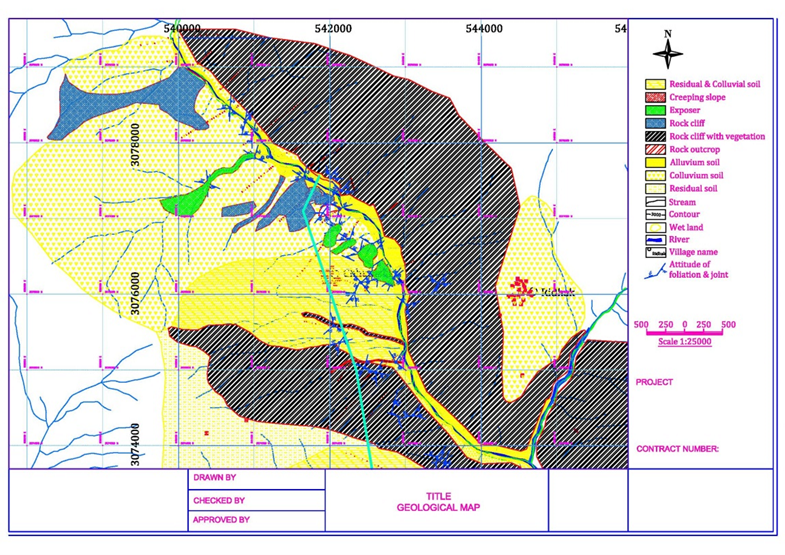Click the Village name legend symbol

click(x=655, y=253)
